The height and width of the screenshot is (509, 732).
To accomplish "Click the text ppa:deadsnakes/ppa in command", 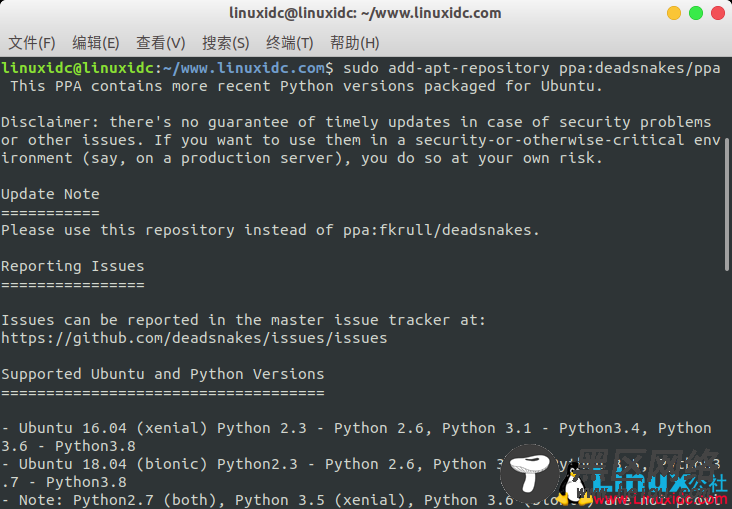I will click(640, 68).
